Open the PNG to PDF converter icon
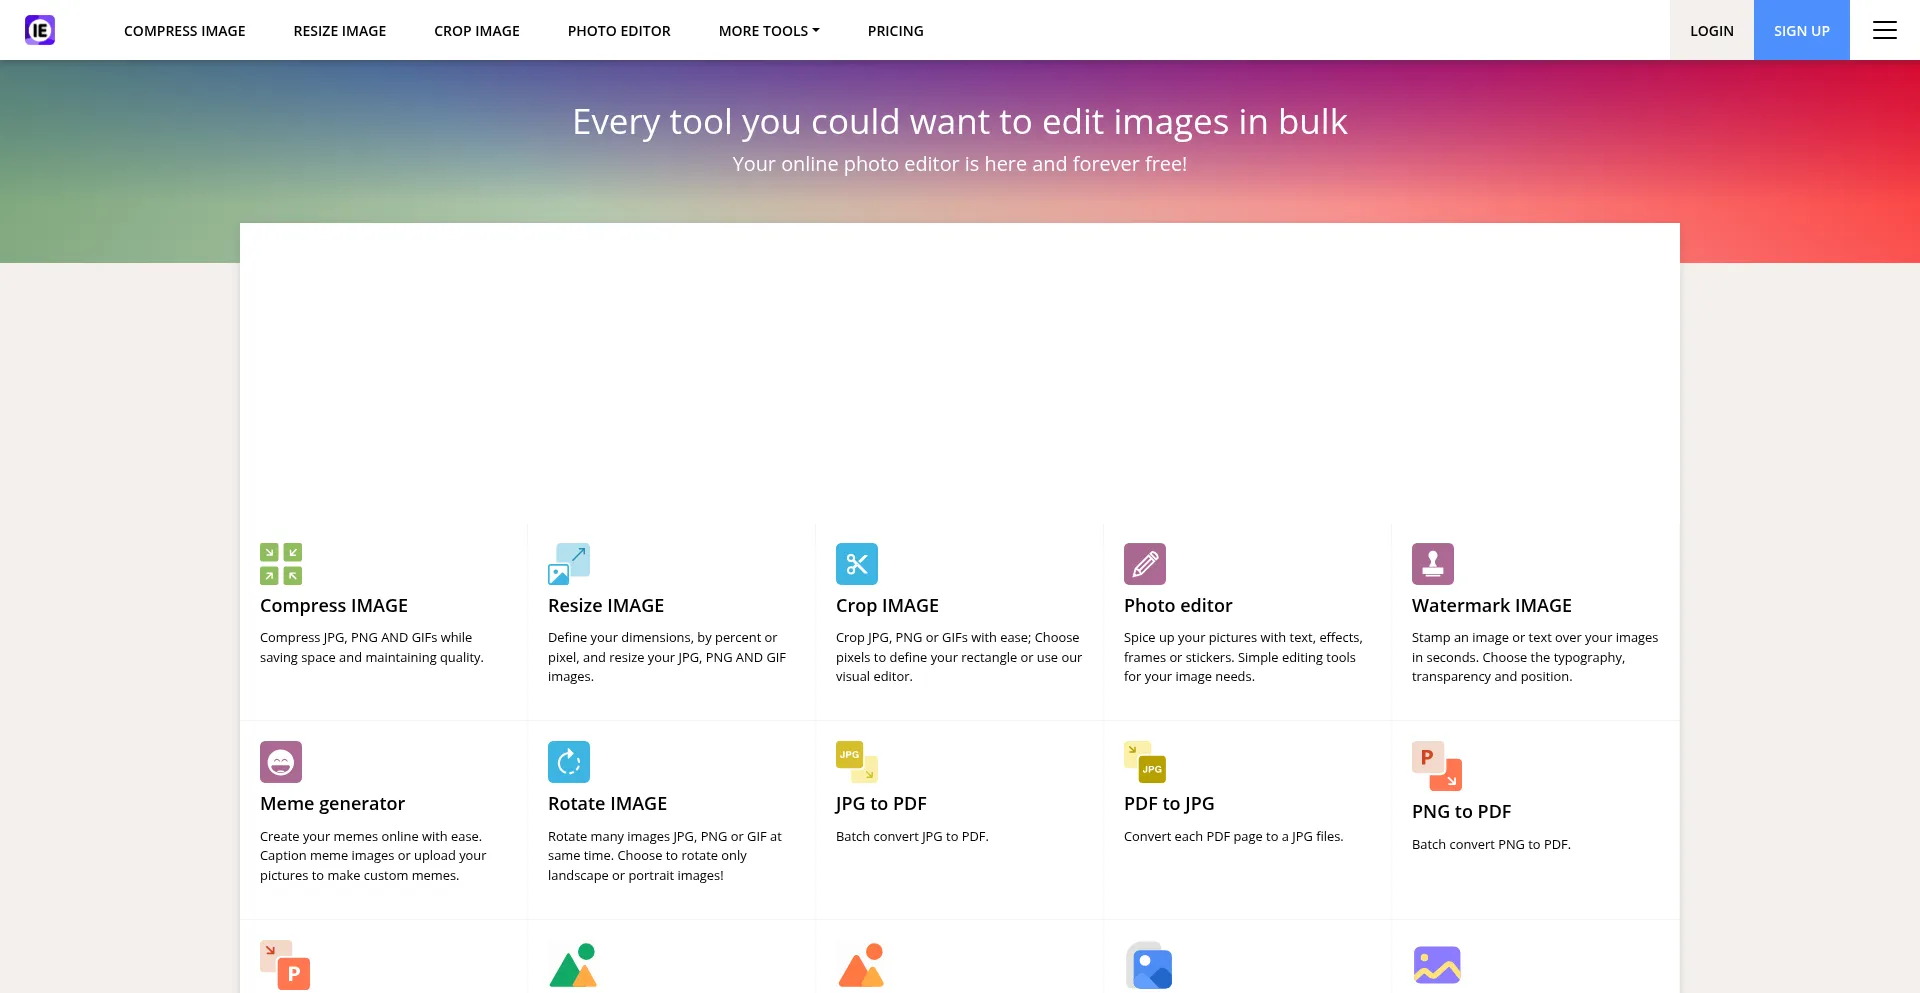Viewport: 1920px width, 993px height. click(x=1437, y=767)
